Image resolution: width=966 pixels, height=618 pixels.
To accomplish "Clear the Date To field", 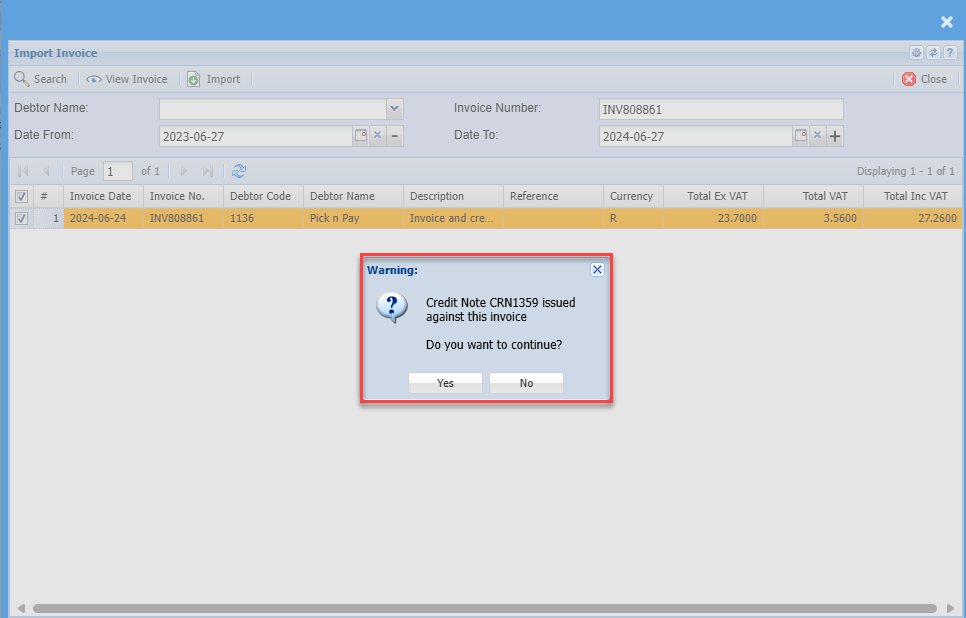I will point(817,136).
